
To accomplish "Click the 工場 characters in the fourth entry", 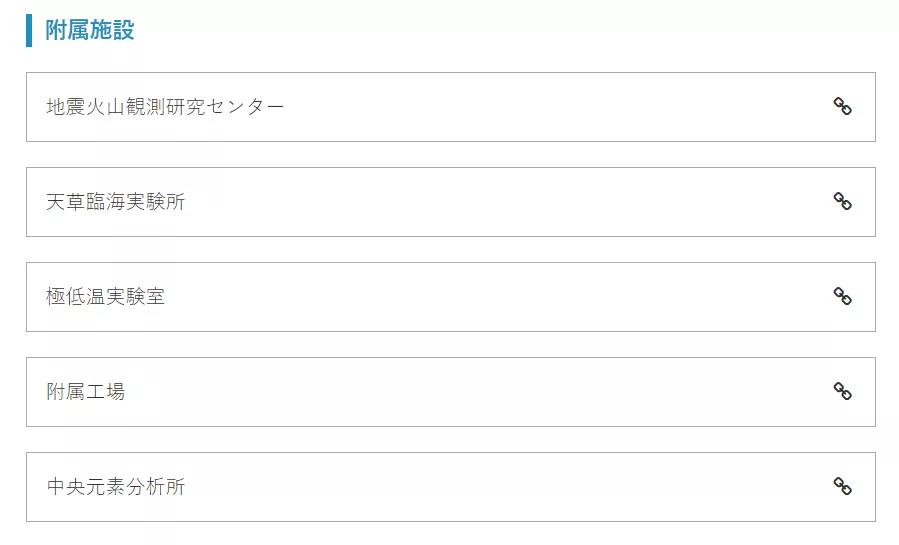I will click(105, 392).
